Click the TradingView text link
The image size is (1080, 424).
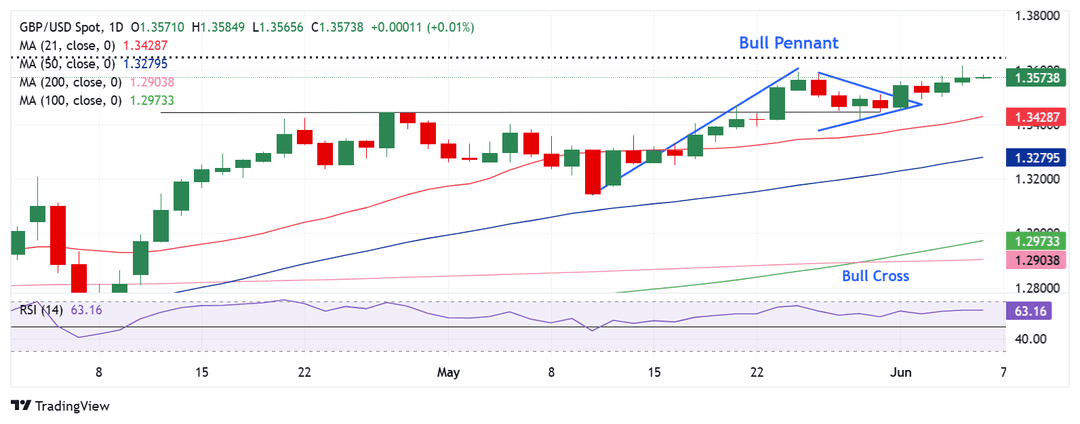pyautogui.click(x=72, y=406)
